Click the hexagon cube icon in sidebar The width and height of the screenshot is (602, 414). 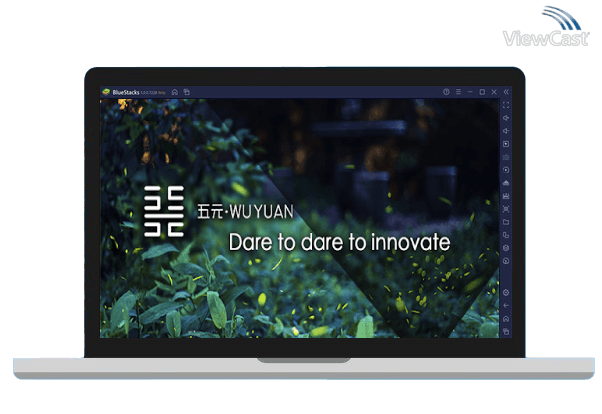pos(506,248)
